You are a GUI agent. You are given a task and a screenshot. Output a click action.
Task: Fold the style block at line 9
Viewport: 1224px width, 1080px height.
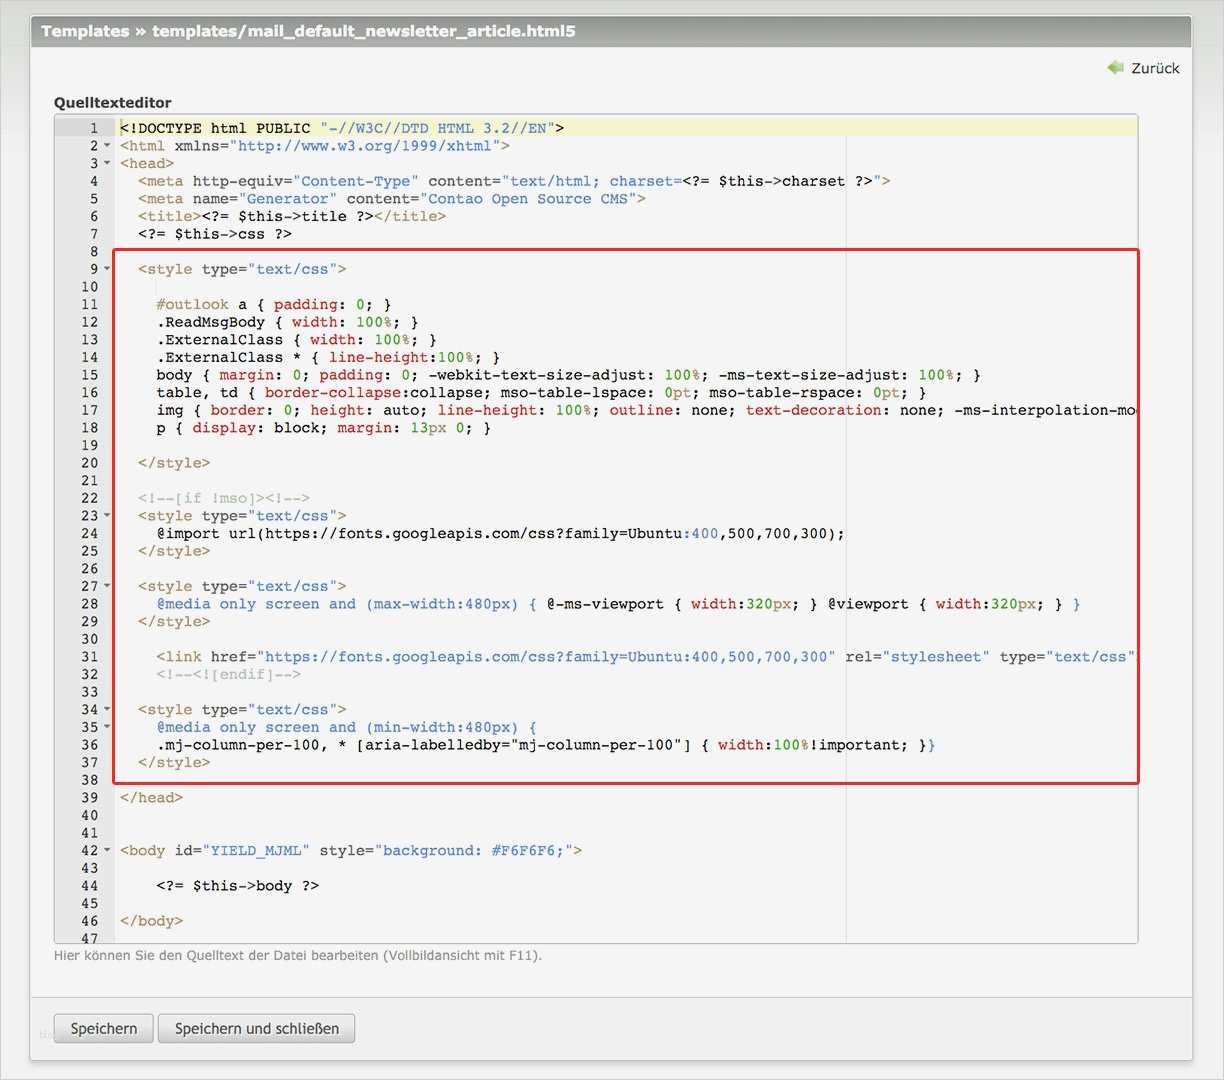(107, 269)
